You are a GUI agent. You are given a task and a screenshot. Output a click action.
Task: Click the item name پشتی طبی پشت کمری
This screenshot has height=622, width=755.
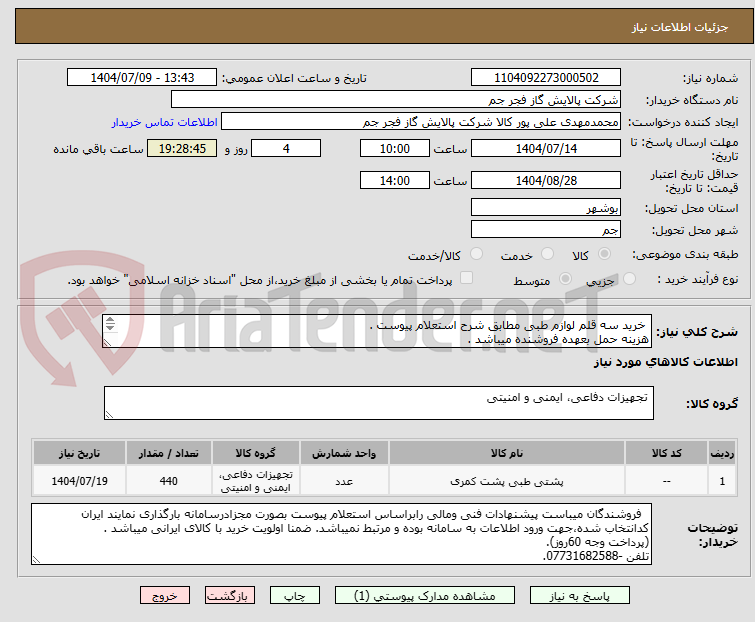pos(507,481)
